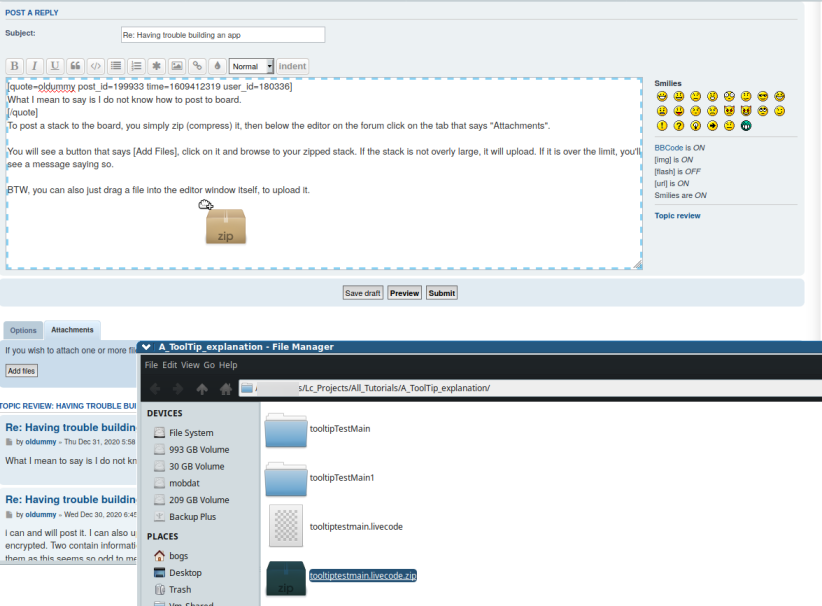This screenshot has width=822, height=606.
Task: Switch to the Options tab
Action: click(x=23, y=330)
